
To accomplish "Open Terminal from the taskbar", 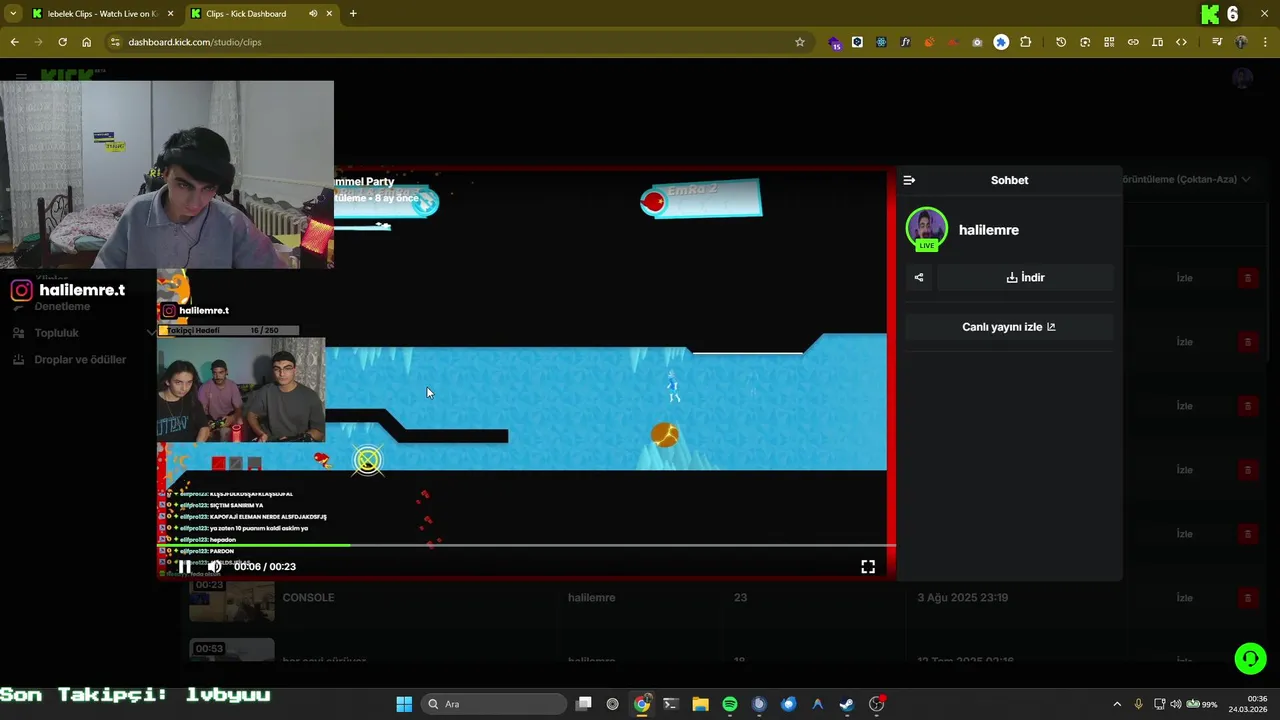I will click(x=671, y=704).
